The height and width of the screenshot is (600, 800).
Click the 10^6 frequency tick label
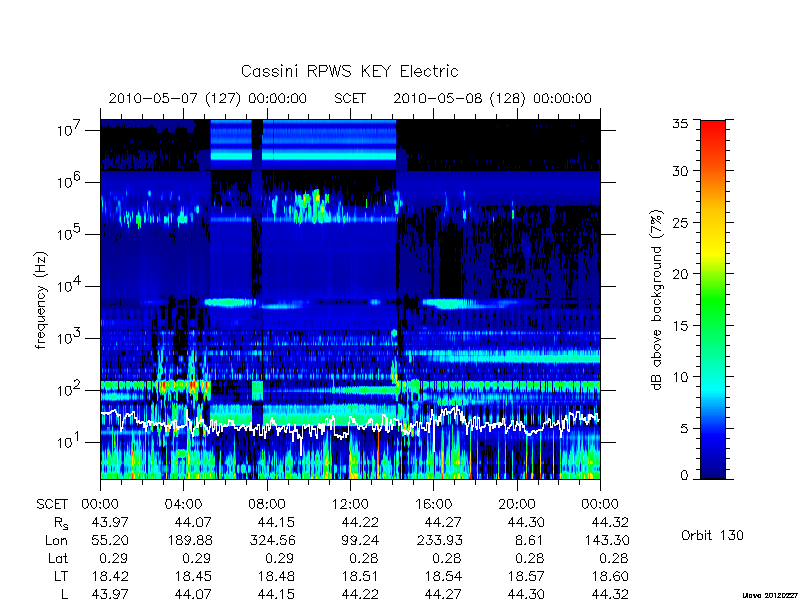[x=70, y=182]
